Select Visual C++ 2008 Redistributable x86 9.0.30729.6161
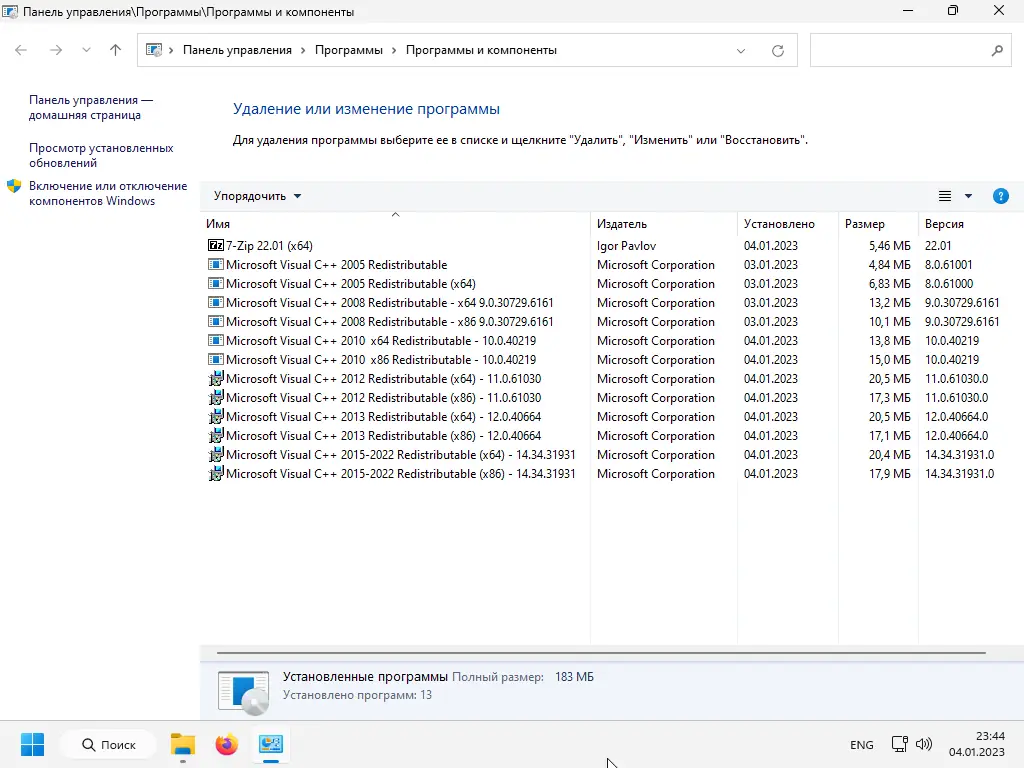The width and height of the screenshot is (1024, 768). point(611,321)
